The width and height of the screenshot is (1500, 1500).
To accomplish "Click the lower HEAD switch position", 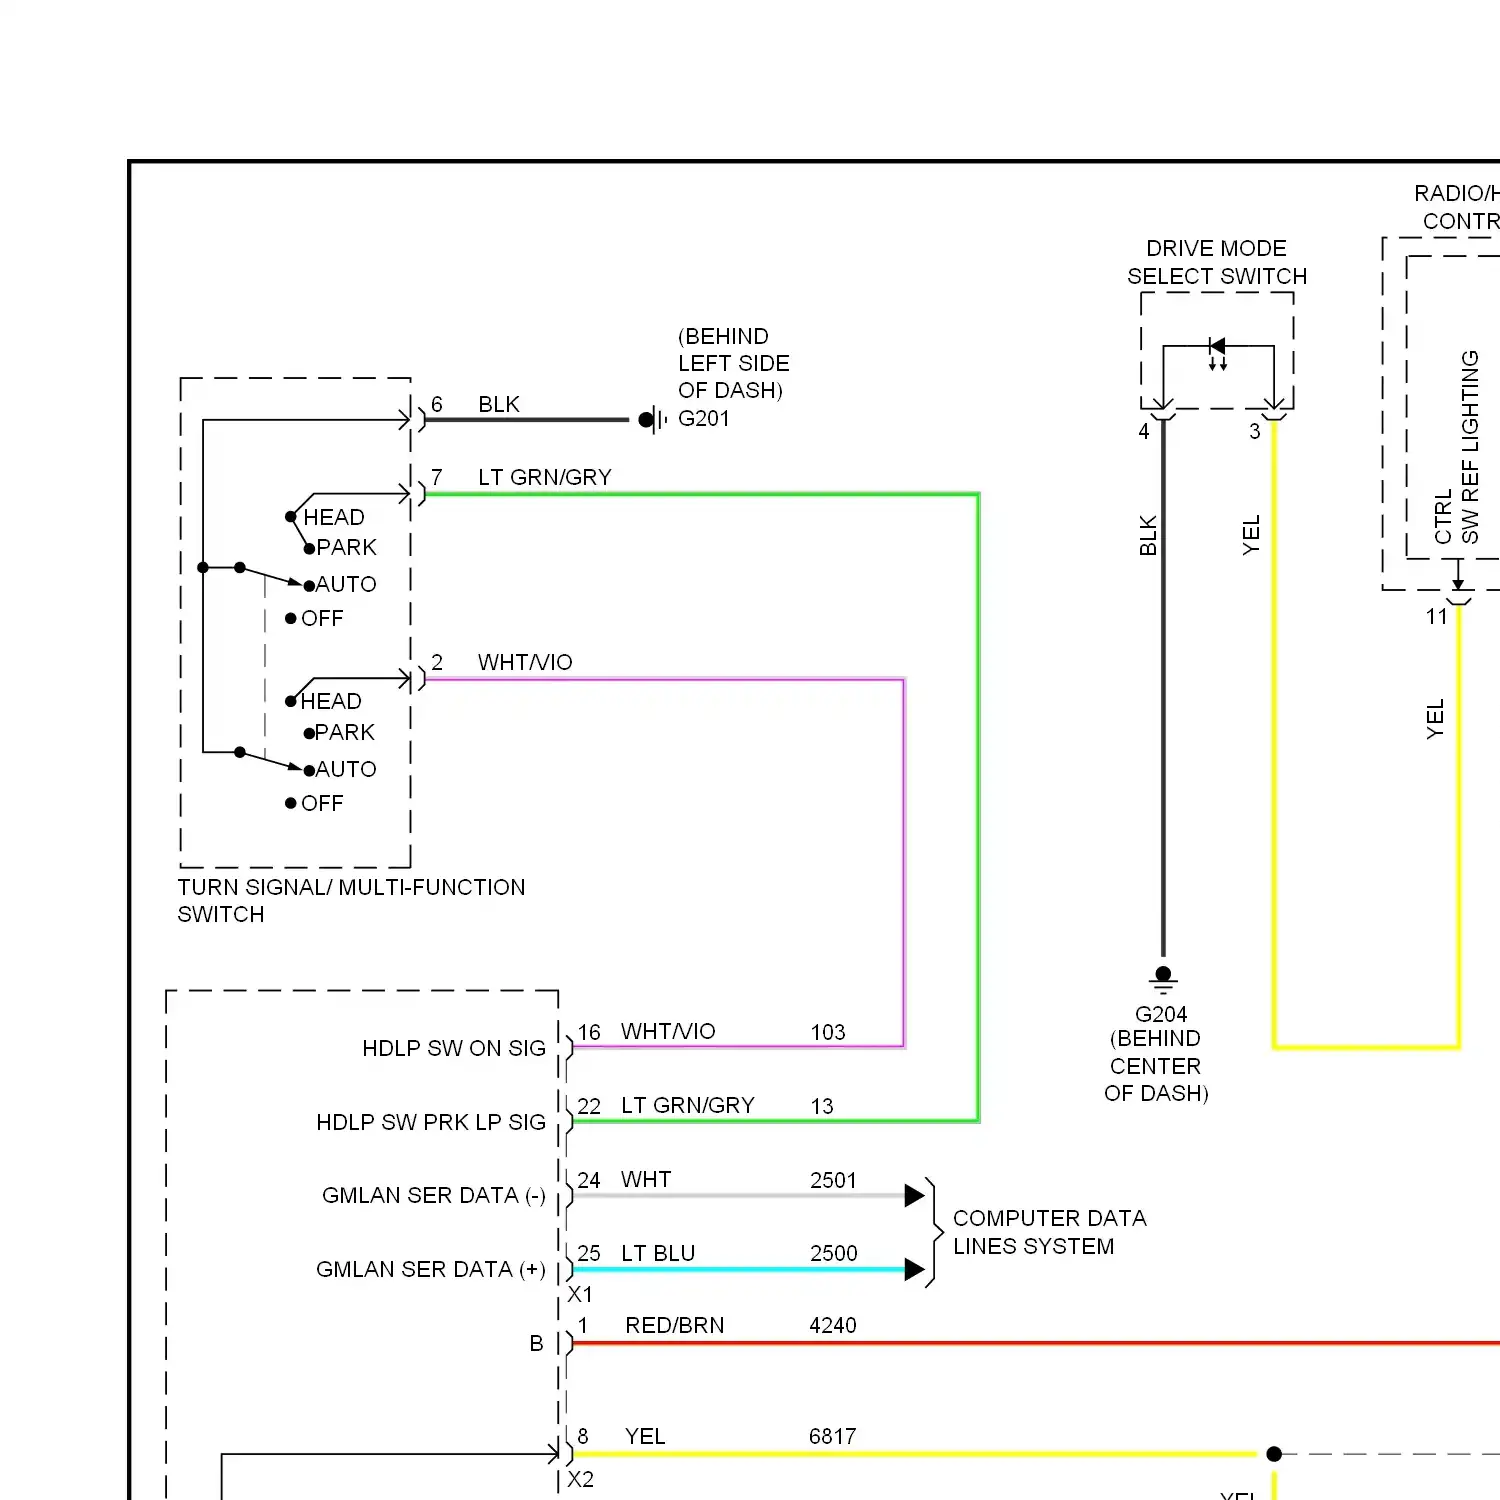I will (x=331, y=702).
